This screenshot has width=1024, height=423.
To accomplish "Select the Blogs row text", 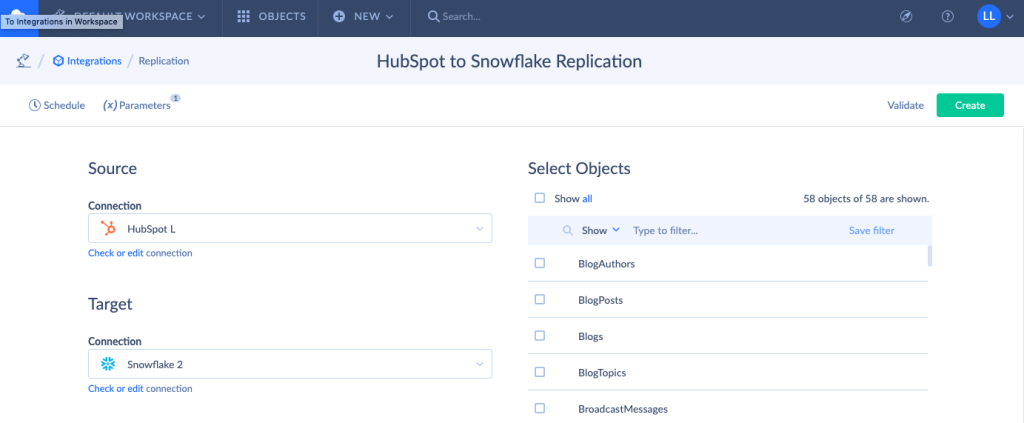I will [590, 337].
